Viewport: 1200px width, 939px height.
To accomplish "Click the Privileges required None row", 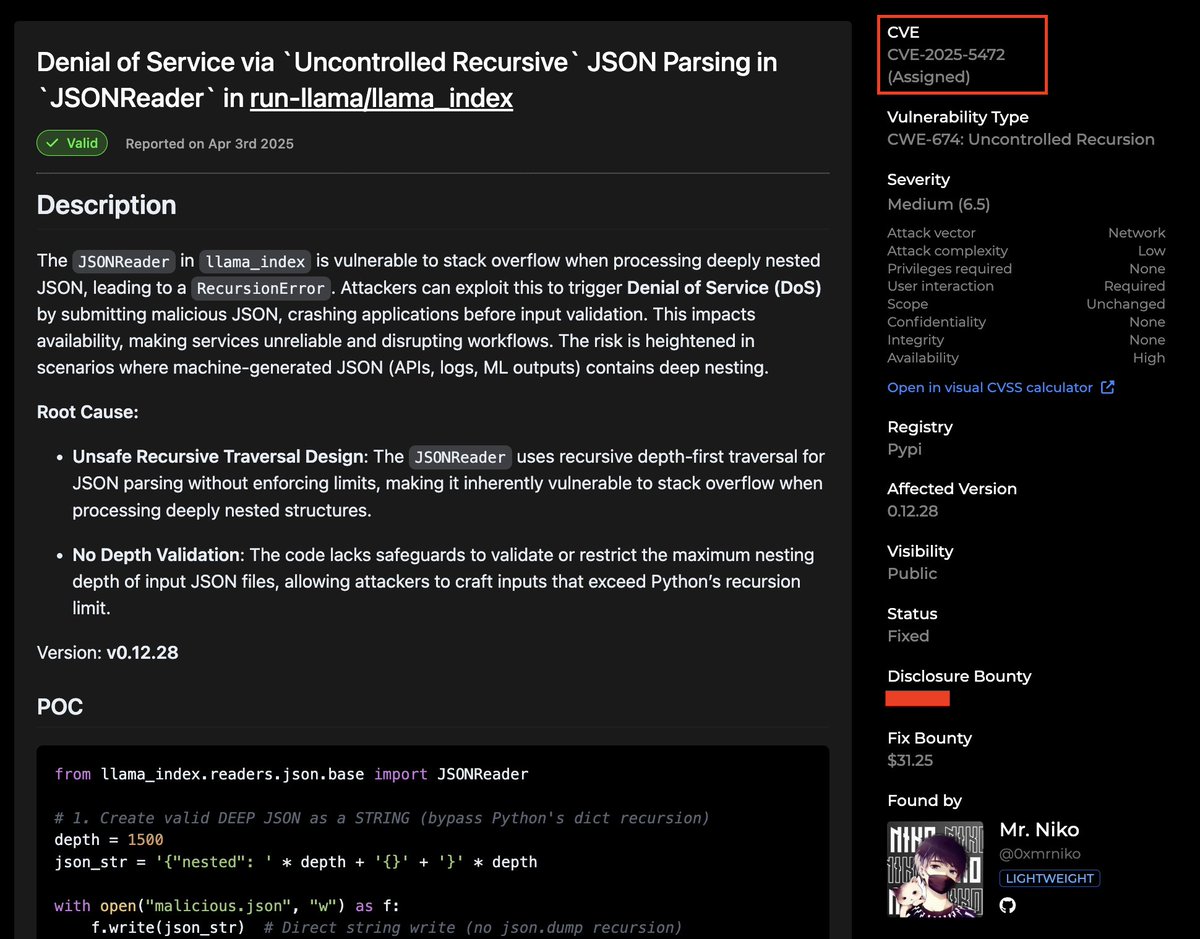I will tap(1026, 269).
